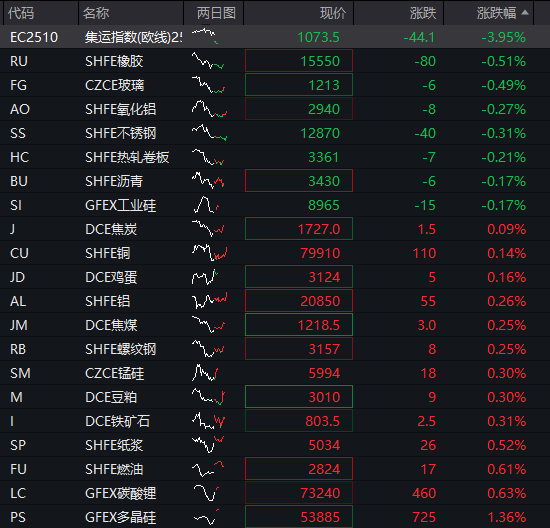Click CZCE玻璃 name
Screen dimensions: 550x528
114,85
